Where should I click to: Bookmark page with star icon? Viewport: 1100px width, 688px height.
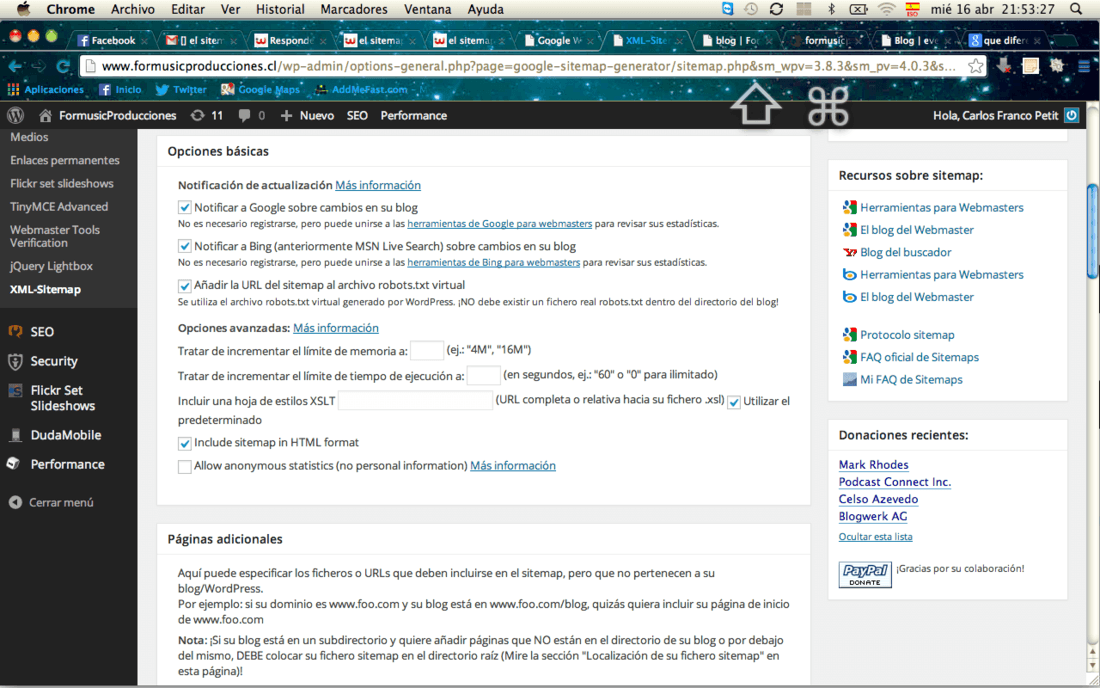pos(975,66)
